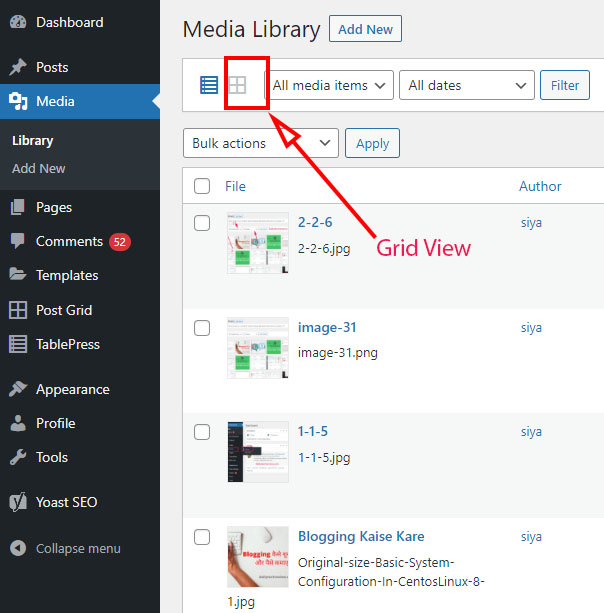
Task: Click the Posts pushpin icon
Action: (18, 67)
